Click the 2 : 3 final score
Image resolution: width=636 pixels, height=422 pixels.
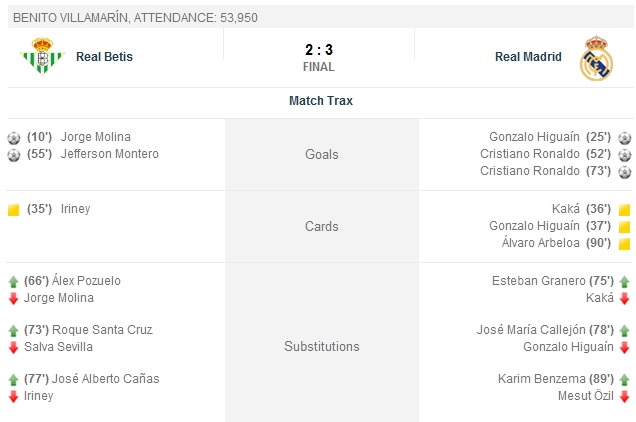pyautogui.click(x=318, y=49)
